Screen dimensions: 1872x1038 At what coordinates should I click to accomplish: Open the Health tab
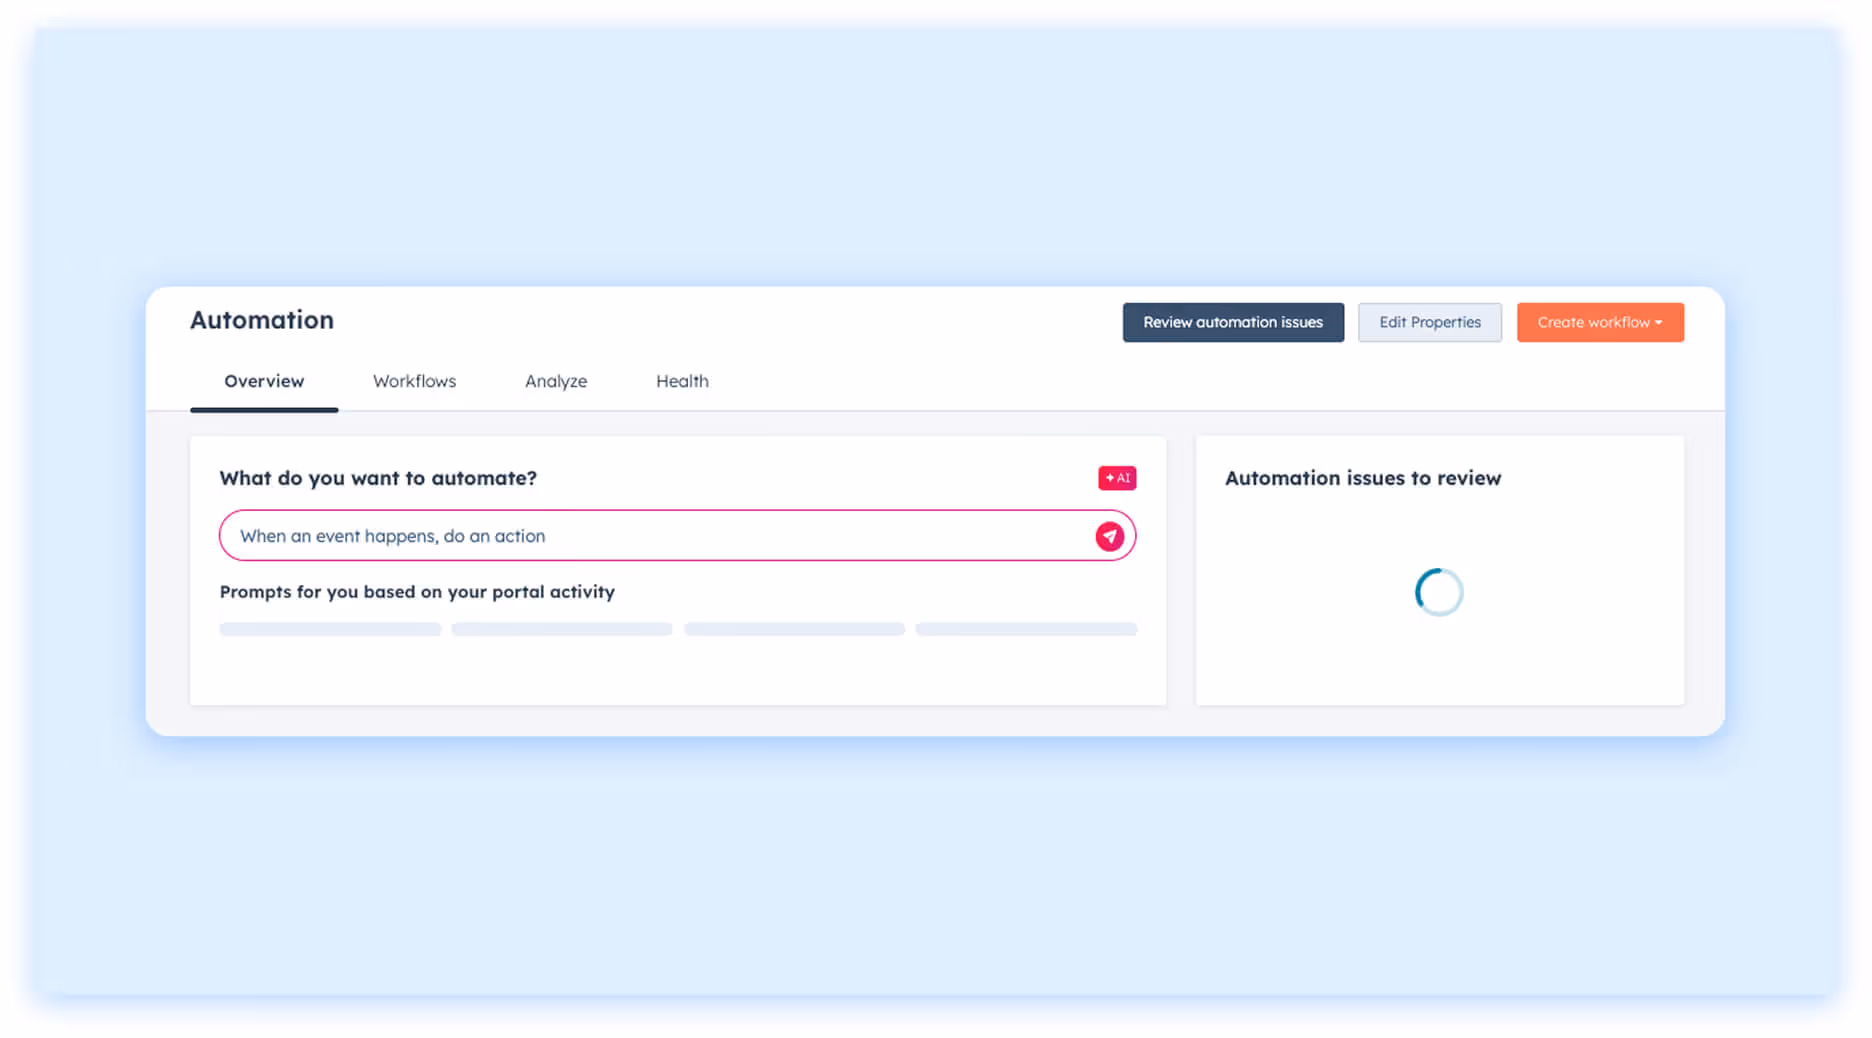682,381
